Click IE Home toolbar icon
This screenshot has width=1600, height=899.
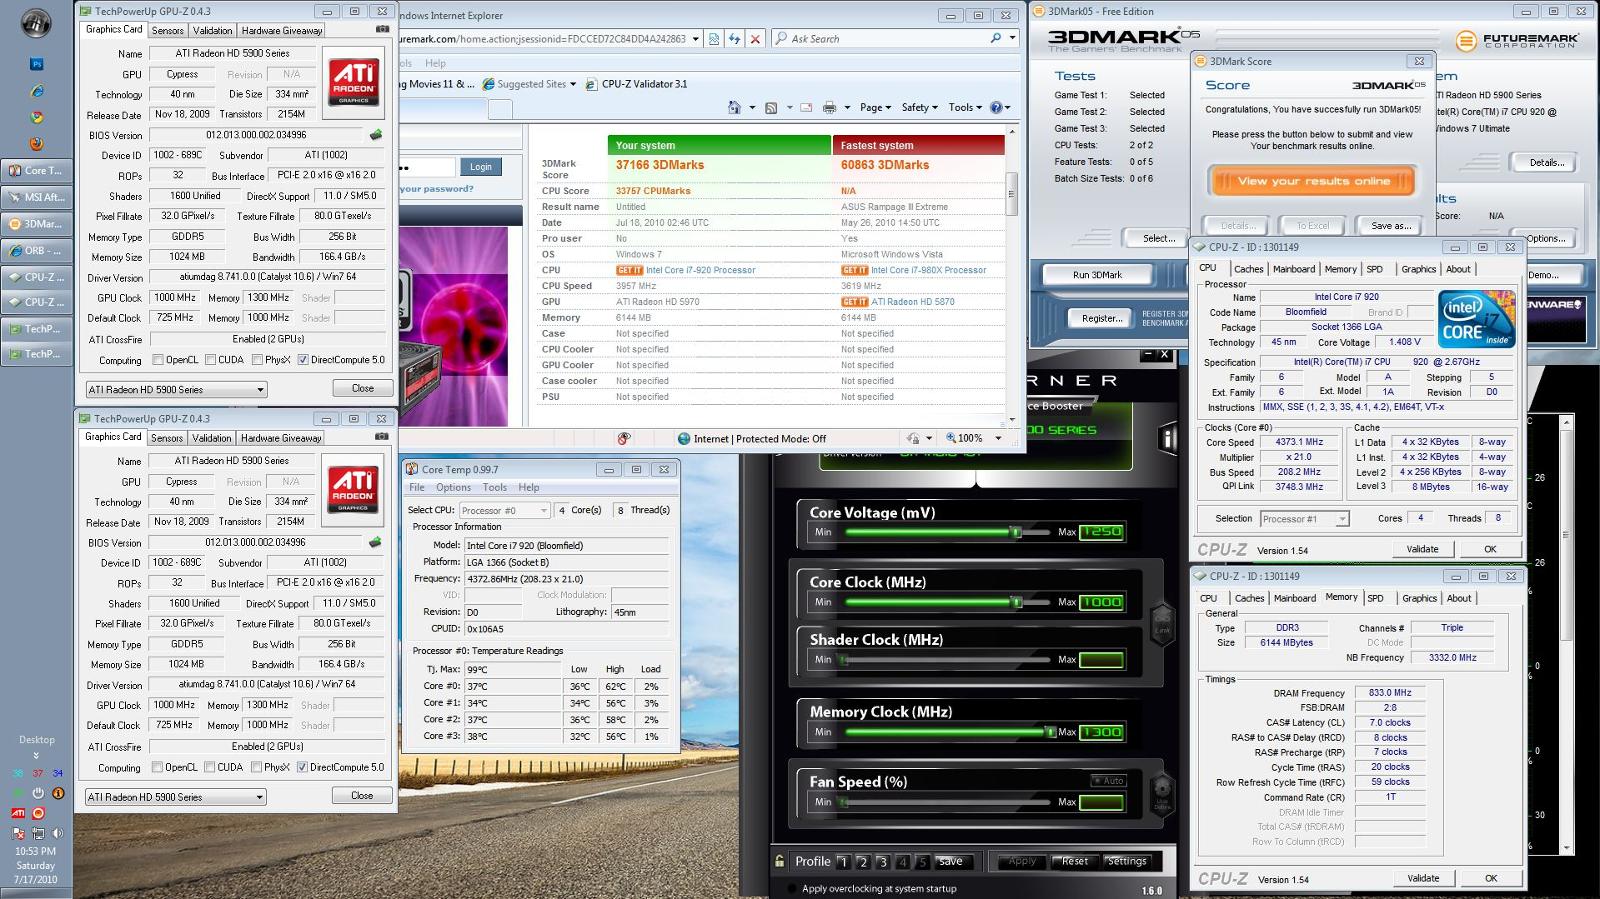pos(734,107)
